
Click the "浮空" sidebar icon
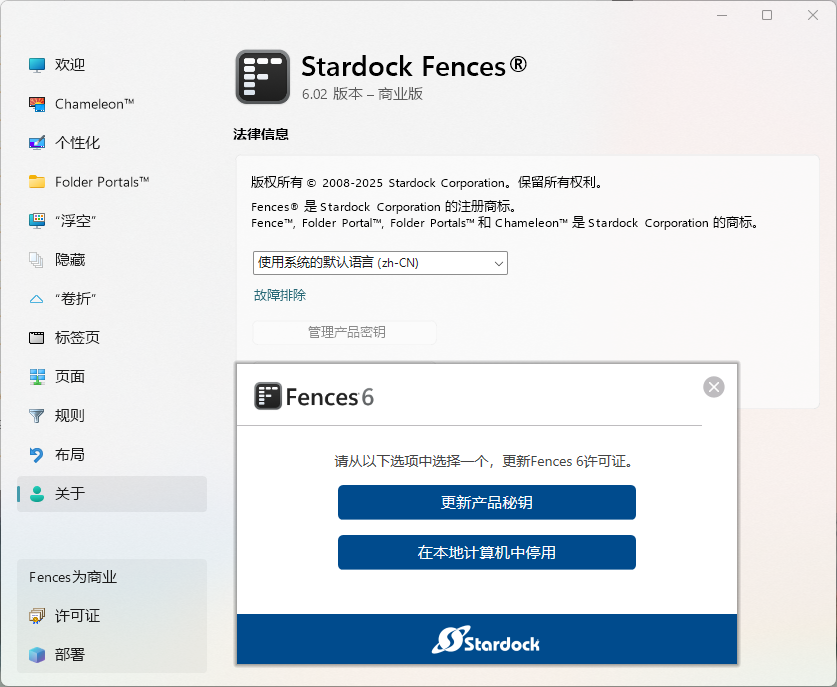37,221
